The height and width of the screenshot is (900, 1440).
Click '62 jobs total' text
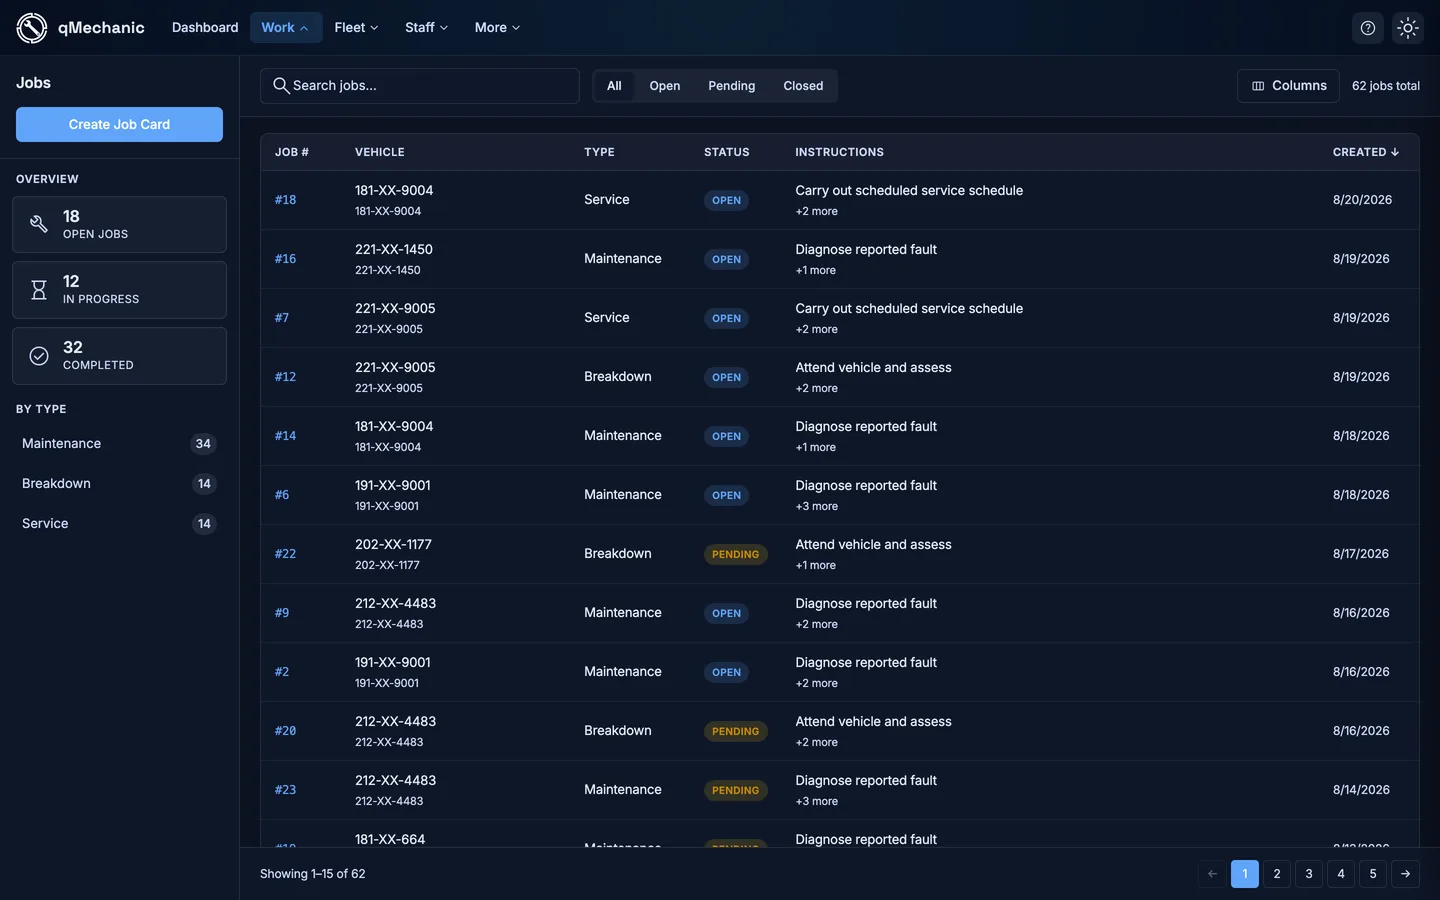(x=1386, y=86)
